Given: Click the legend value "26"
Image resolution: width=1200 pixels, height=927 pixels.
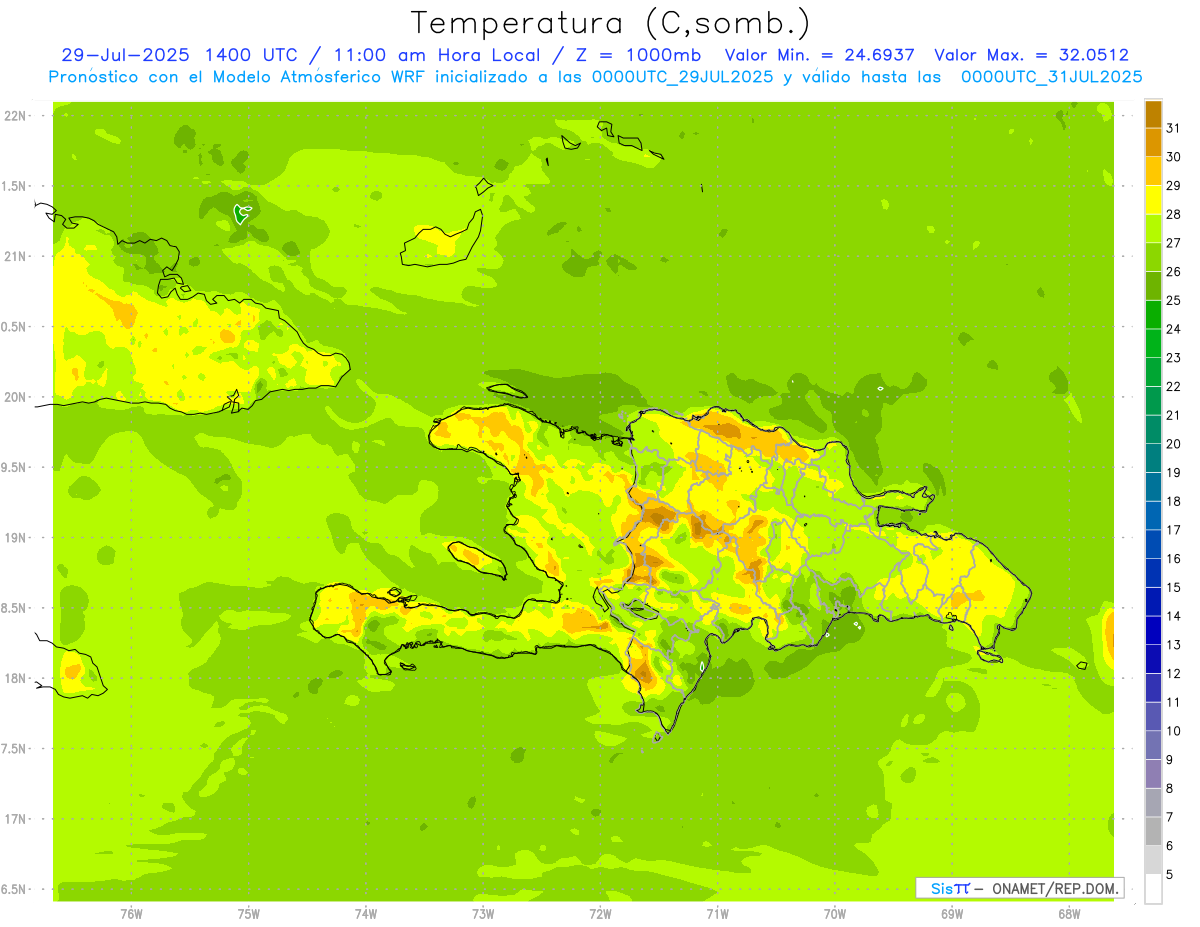Looking at the screenshot, I should (1173, 272).
